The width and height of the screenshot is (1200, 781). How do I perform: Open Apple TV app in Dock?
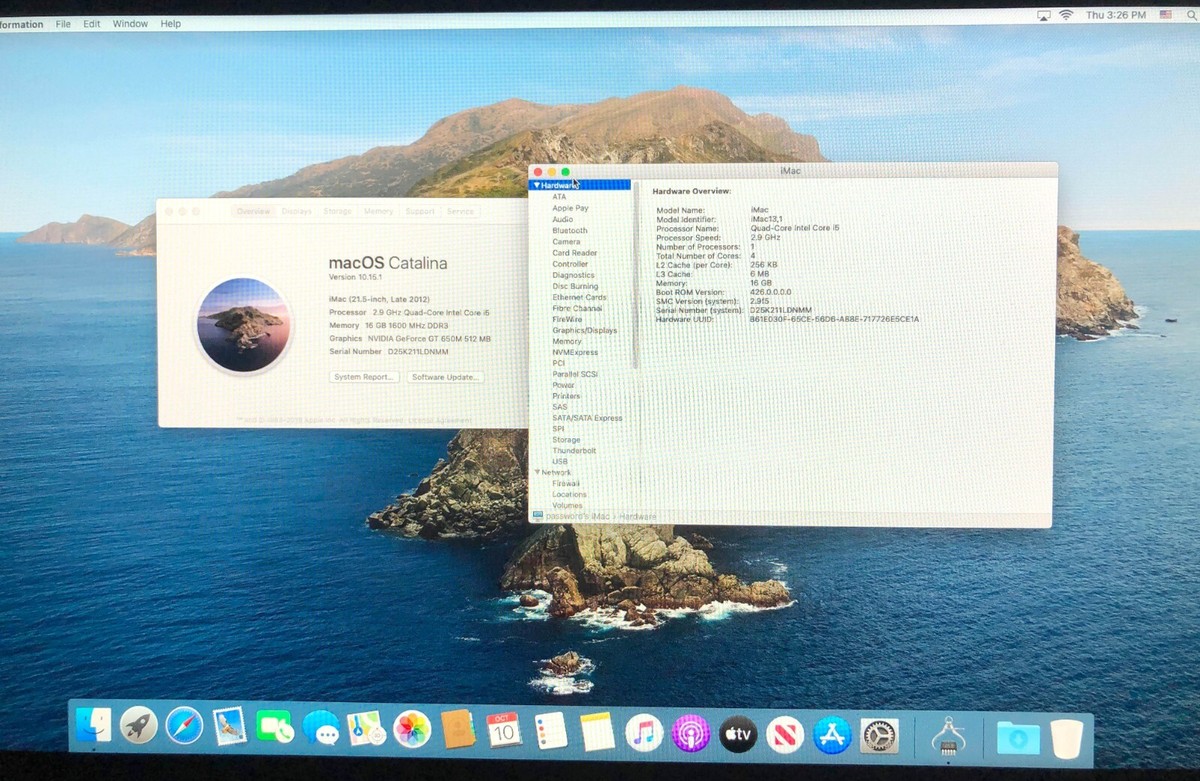[738, 735]
